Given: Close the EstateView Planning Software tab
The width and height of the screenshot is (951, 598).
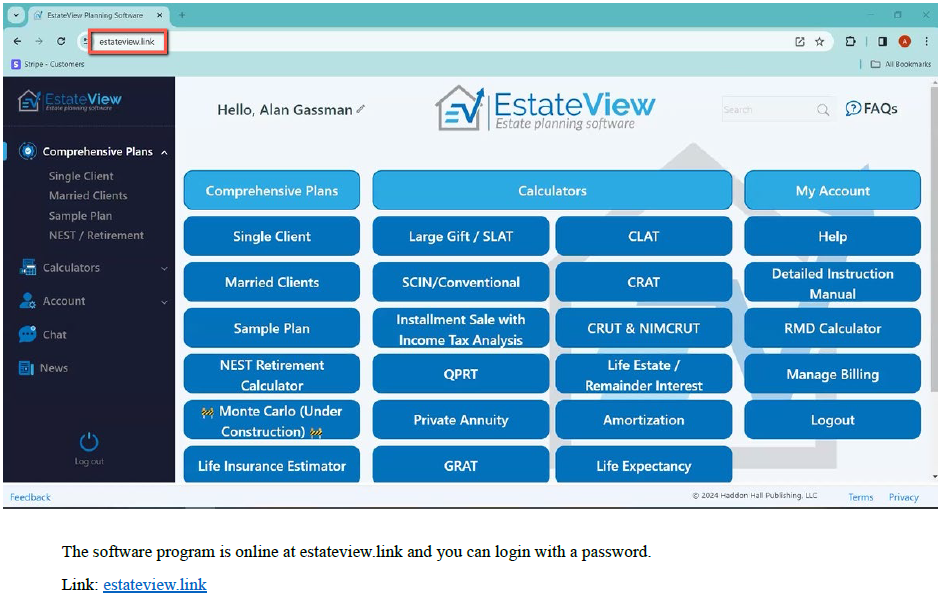Looking at the screenshot, I should click(x=160, y=15).
